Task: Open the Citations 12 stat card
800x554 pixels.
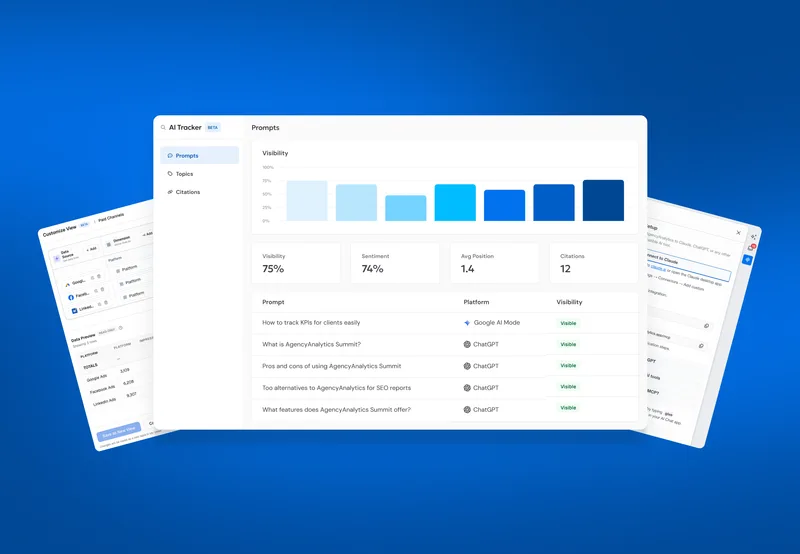Action: tap(594, 263)
